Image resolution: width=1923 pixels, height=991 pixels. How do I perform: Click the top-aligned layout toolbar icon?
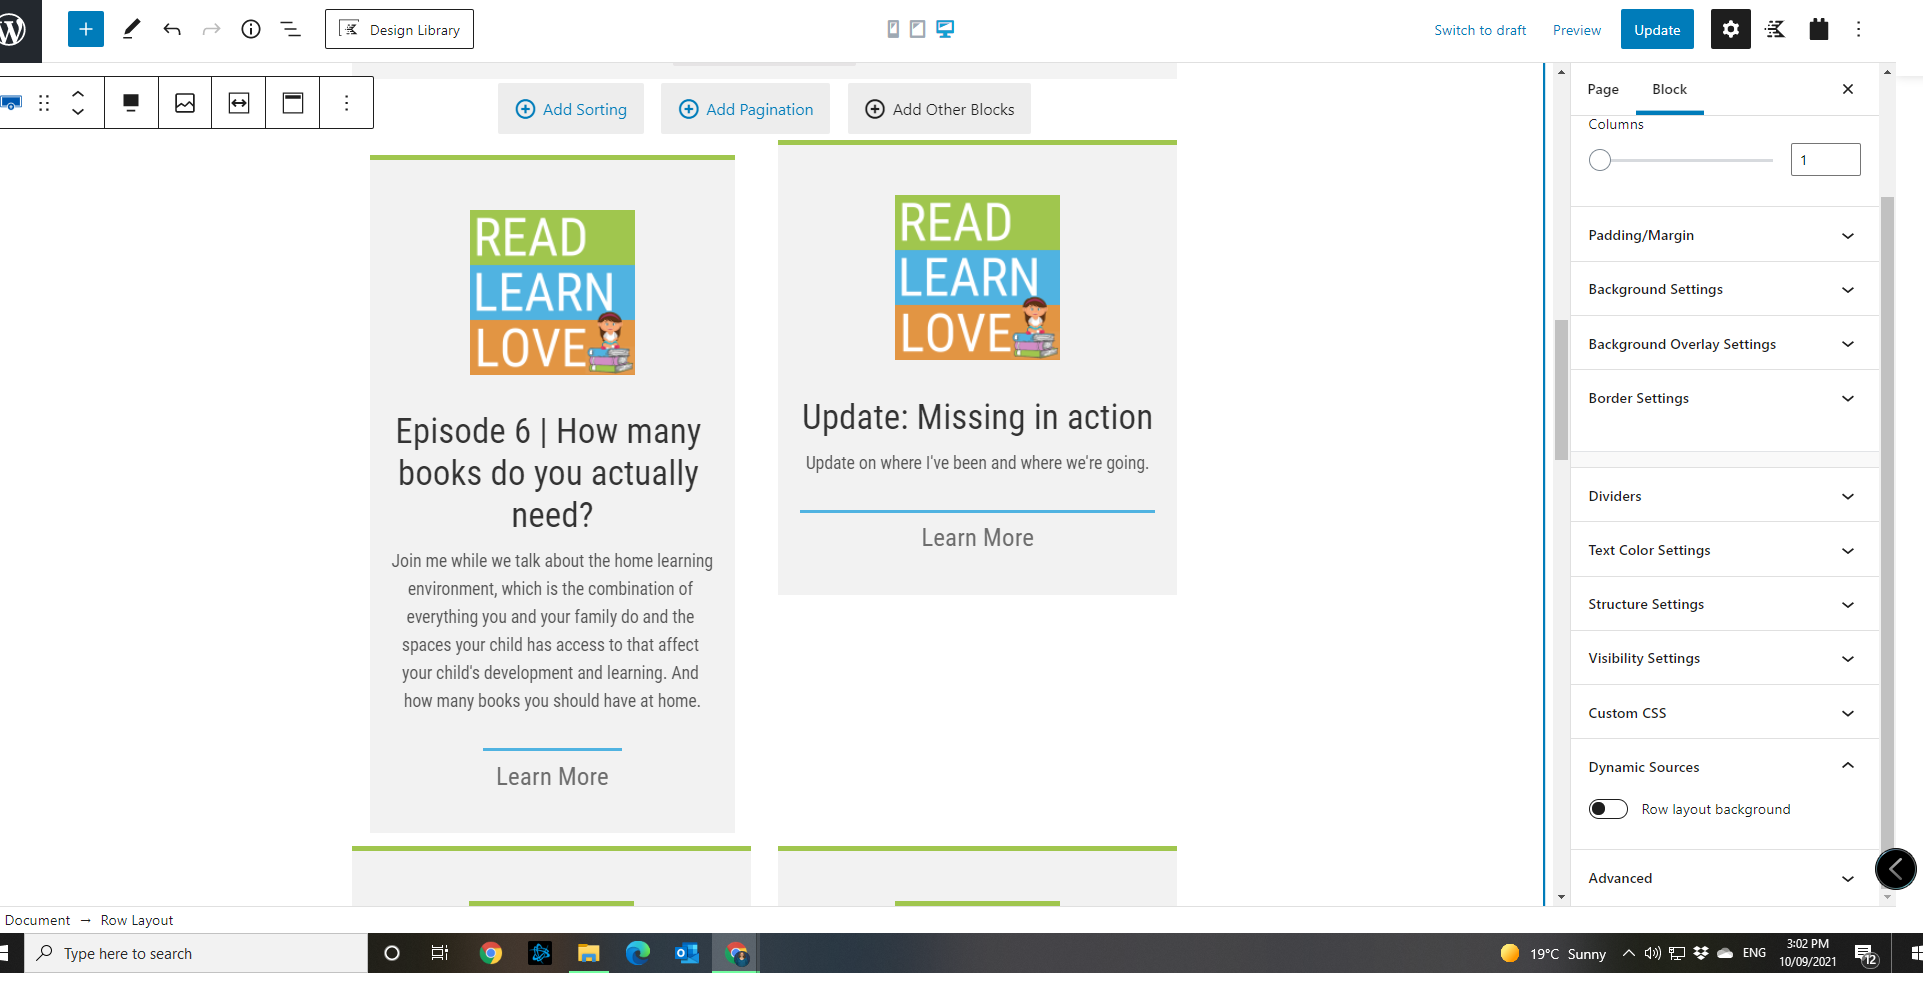pos(293,103)
